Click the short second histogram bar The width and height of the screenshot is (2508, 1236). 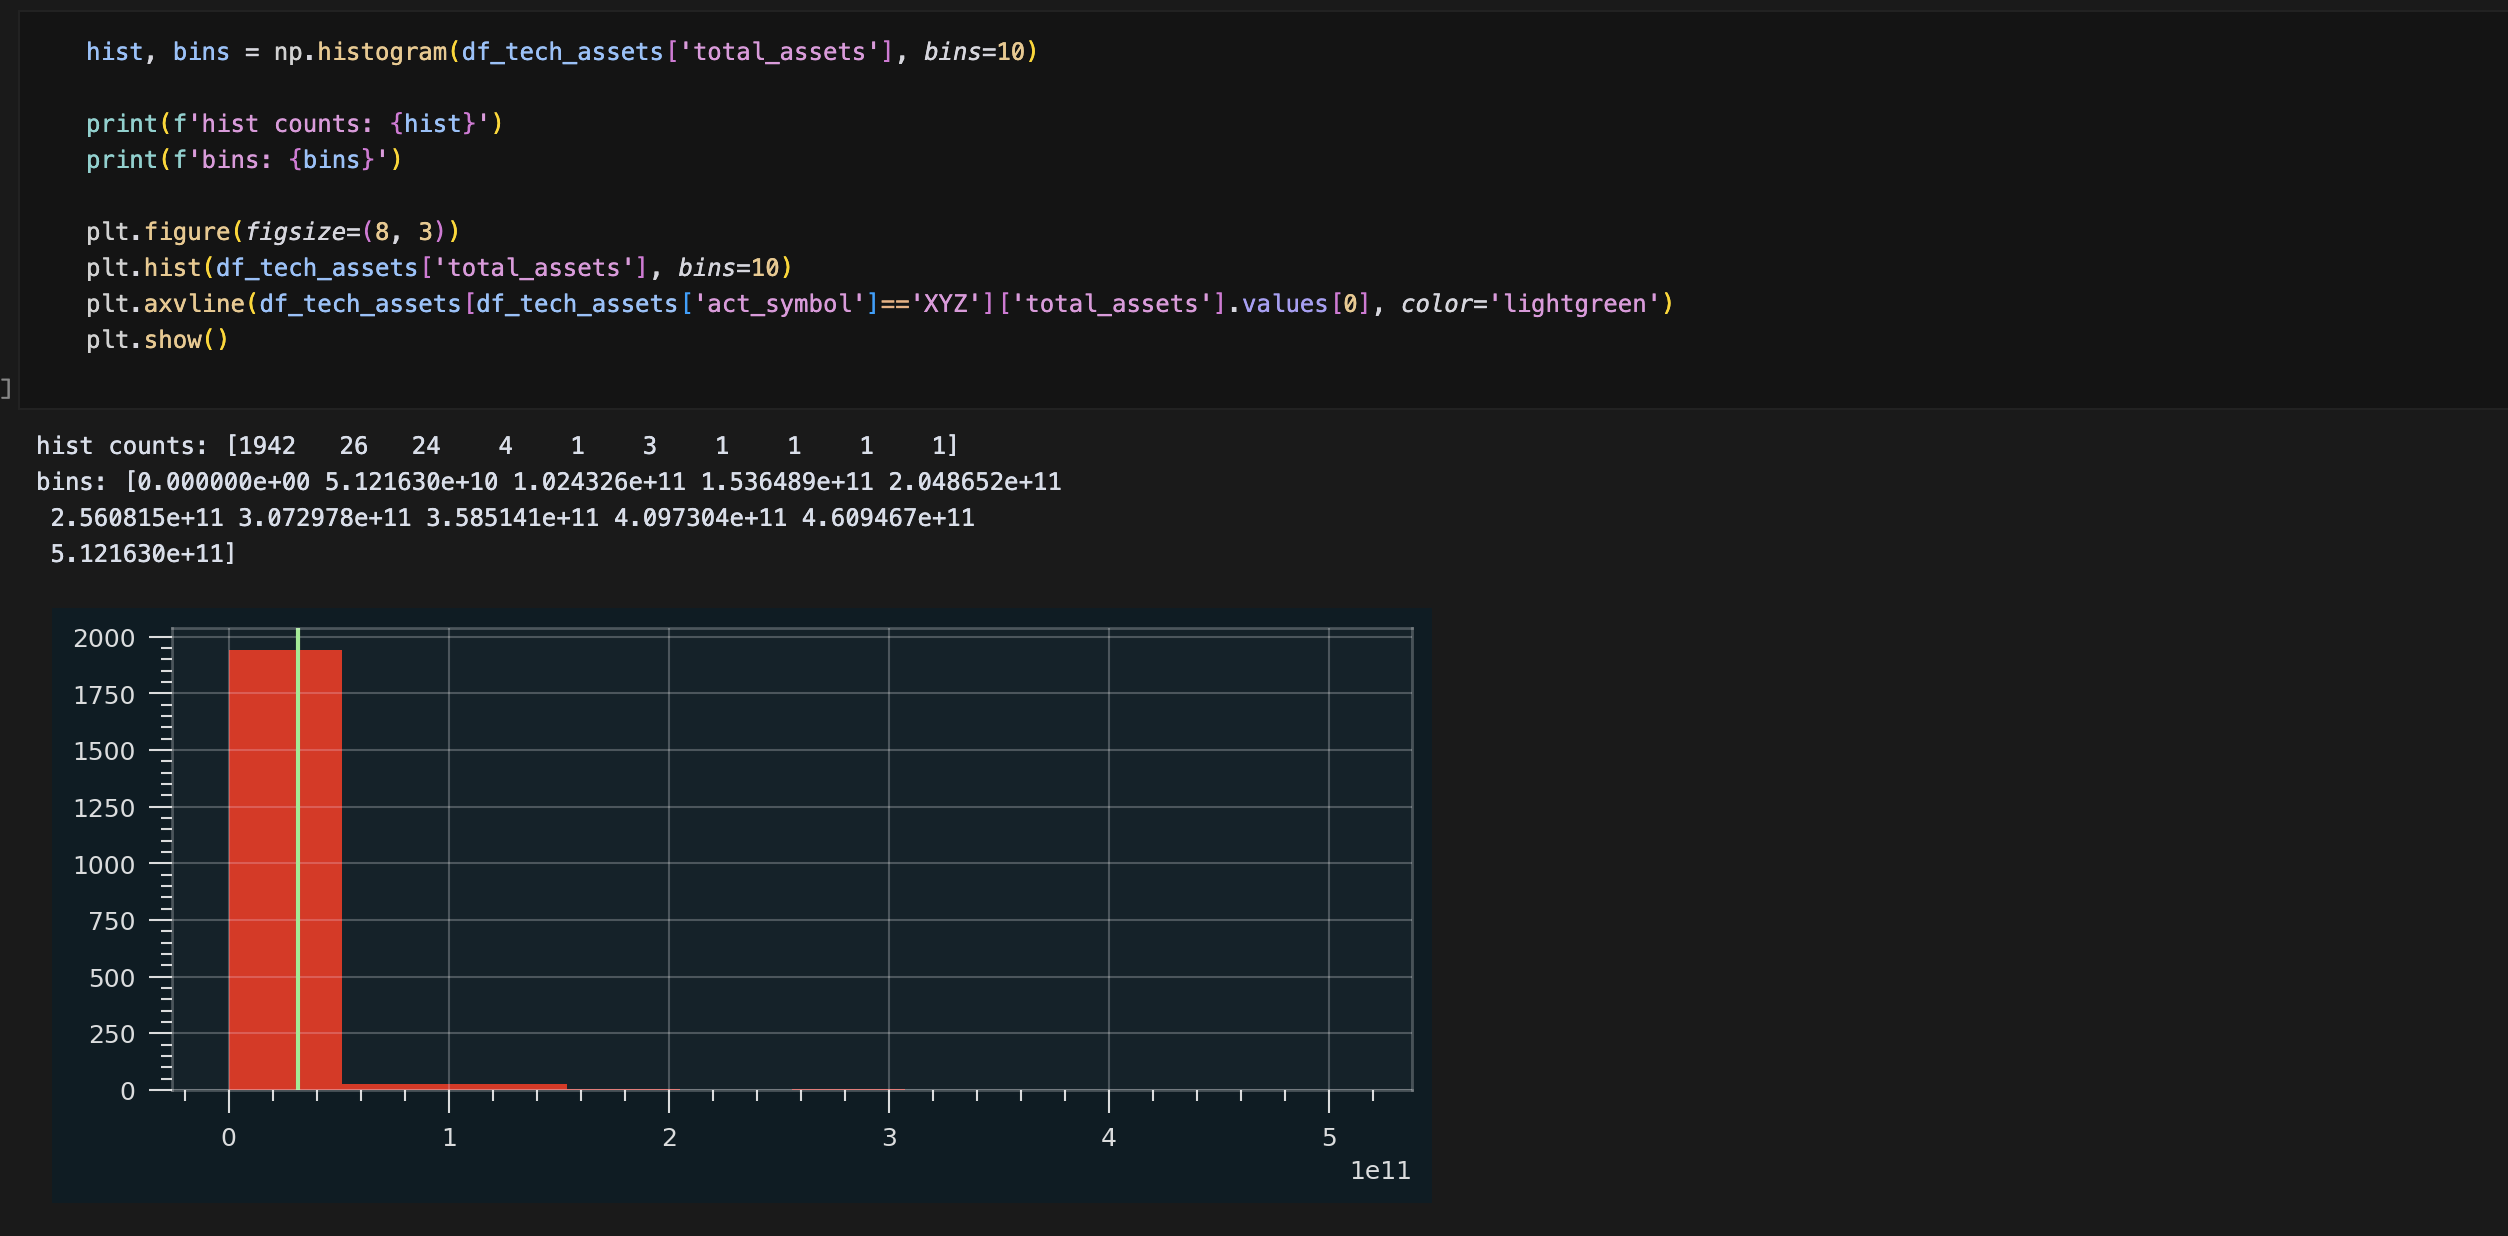395,1086
